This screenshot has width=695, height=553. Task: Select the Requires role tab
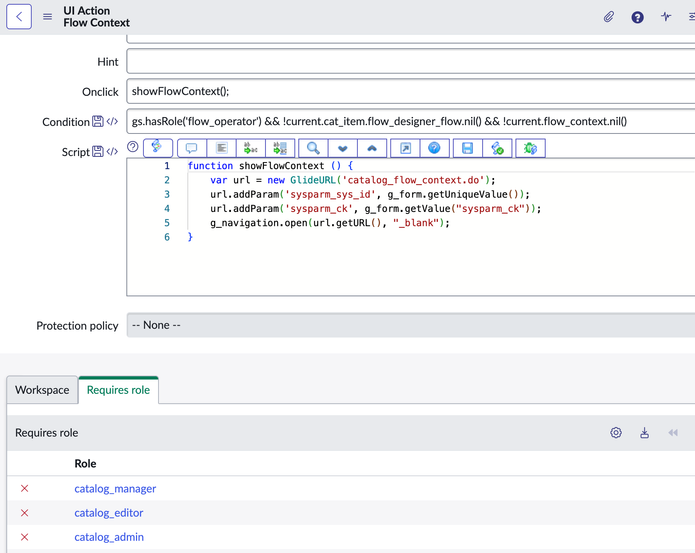(118, 390)
